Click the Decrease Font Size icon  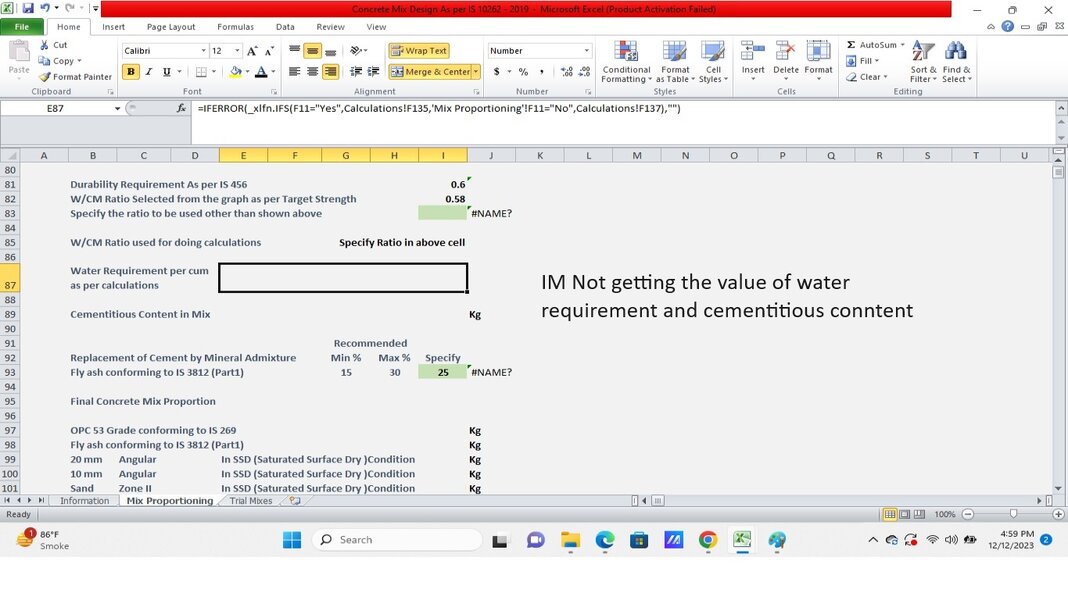click(270, 51)
